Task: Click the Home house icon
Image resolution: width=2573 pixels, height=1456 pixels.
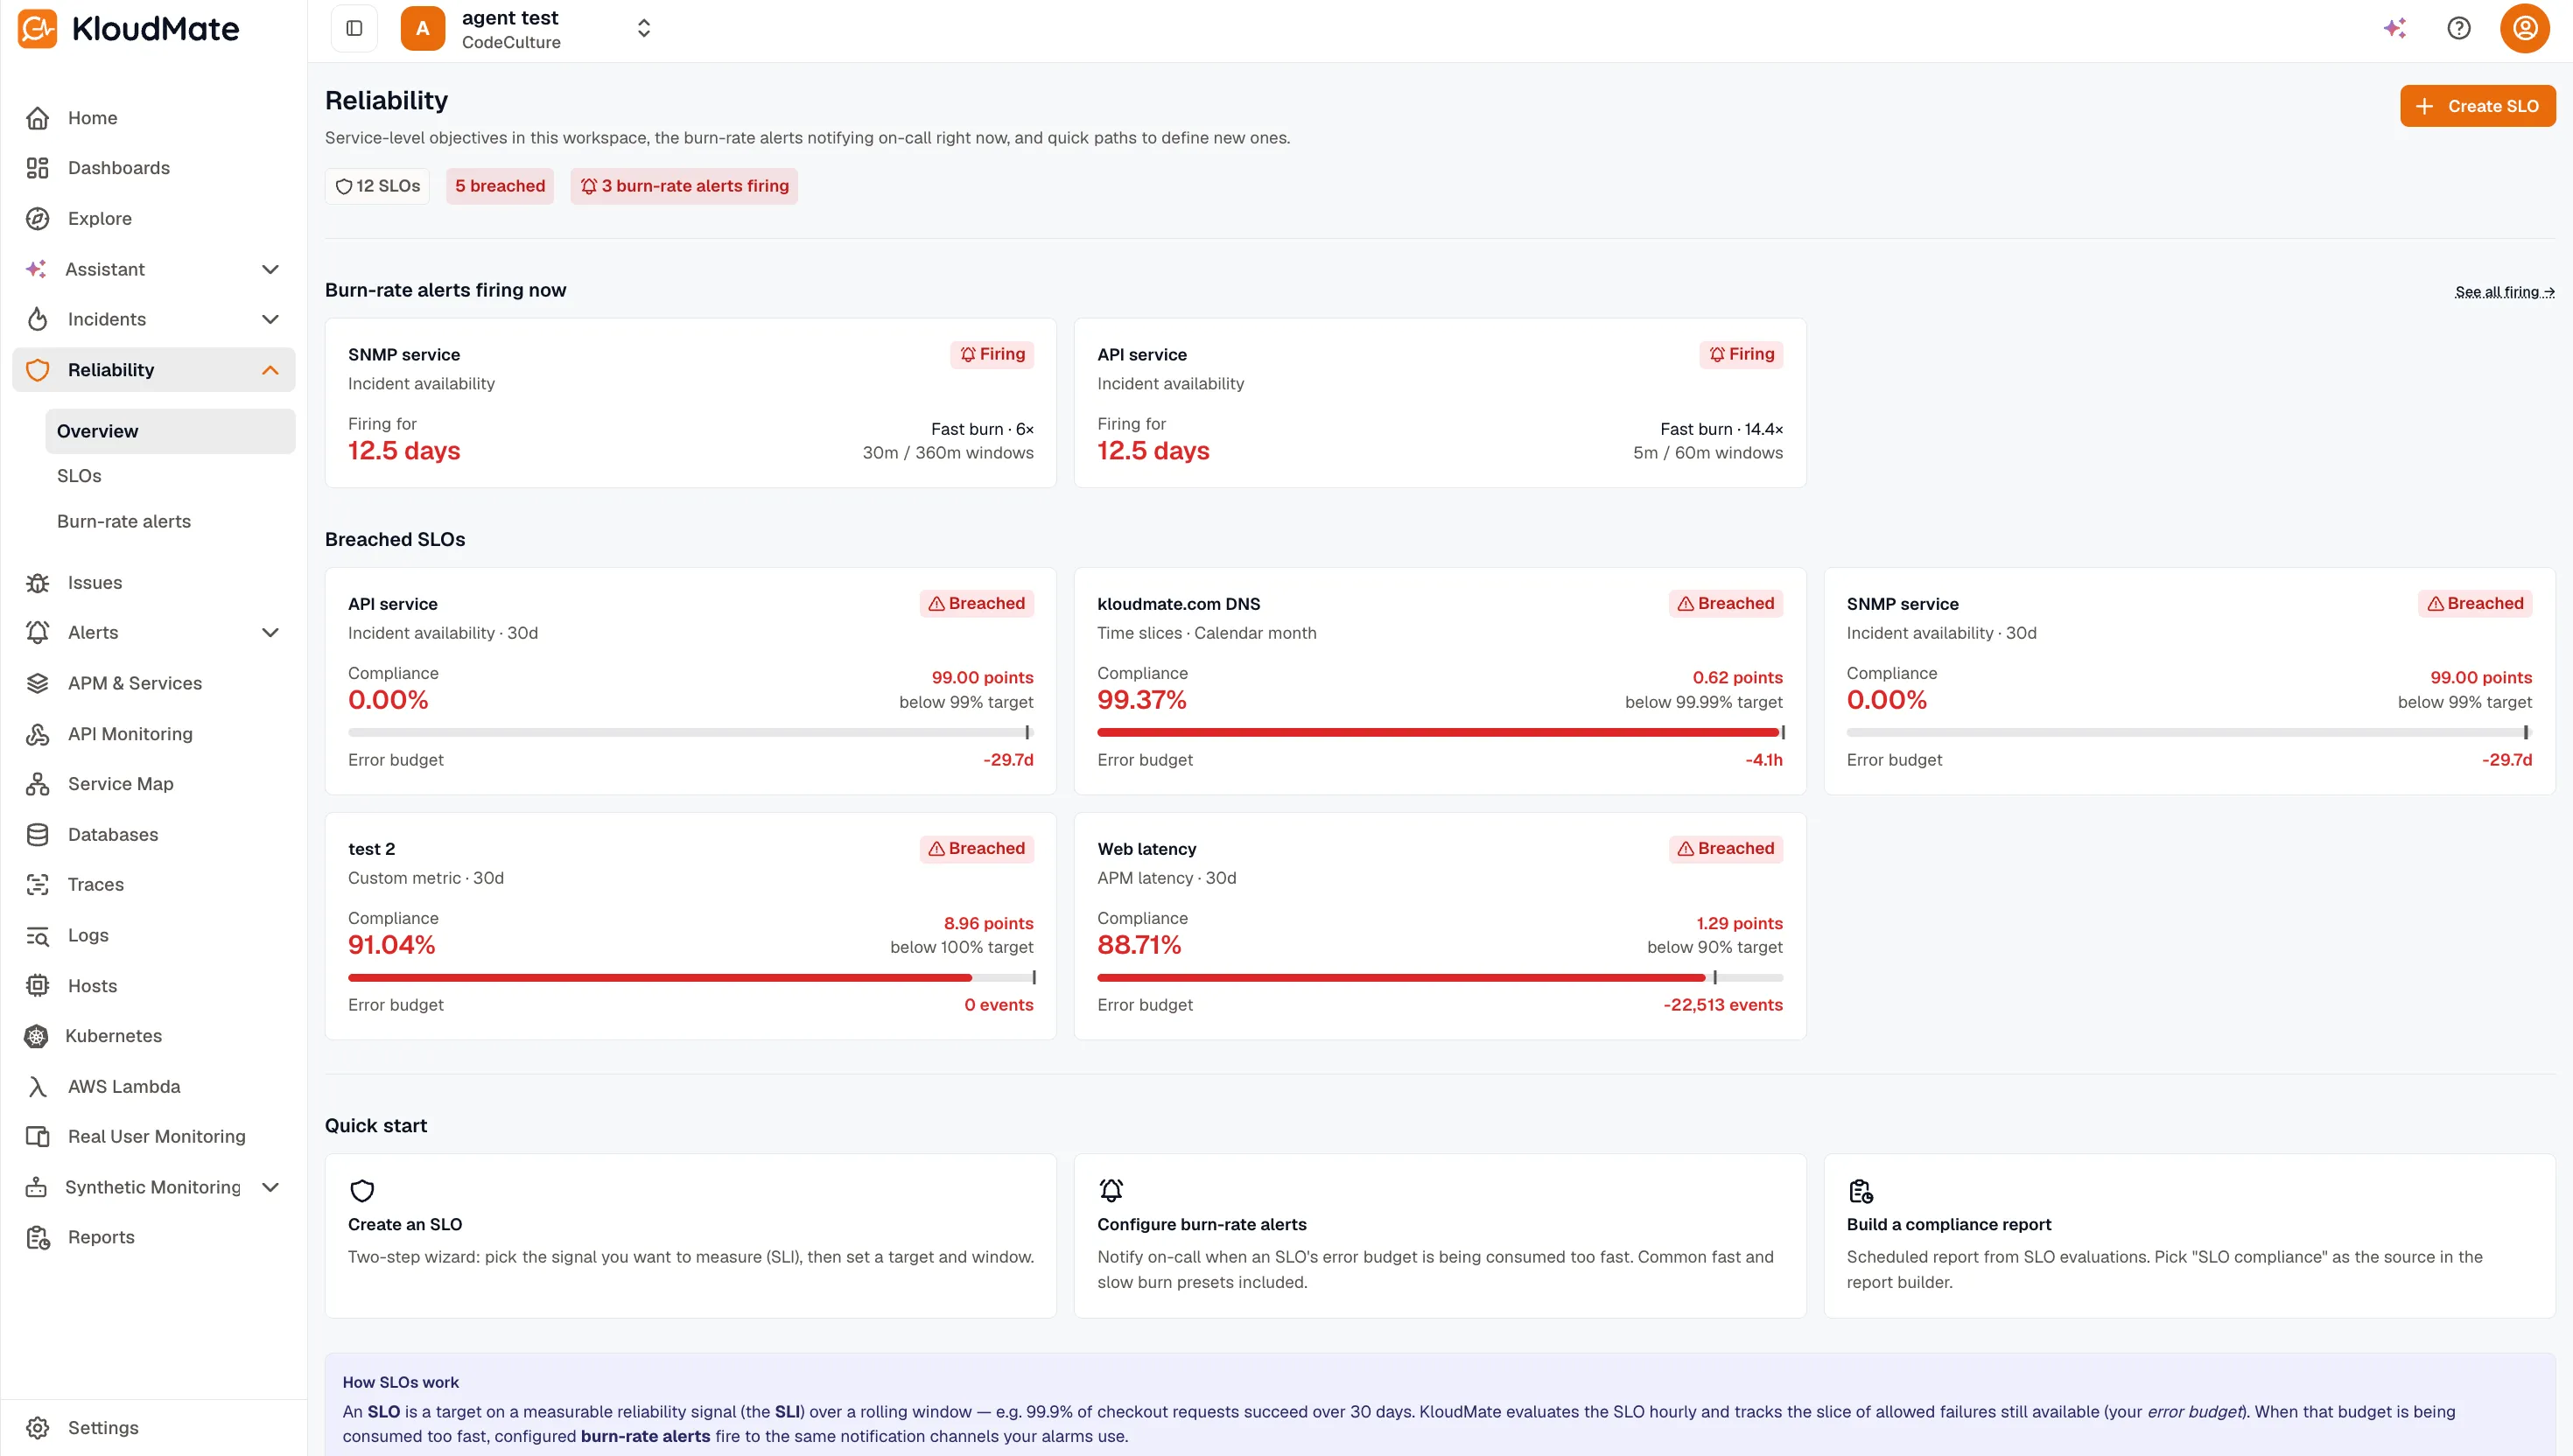Action: point(37,118)
